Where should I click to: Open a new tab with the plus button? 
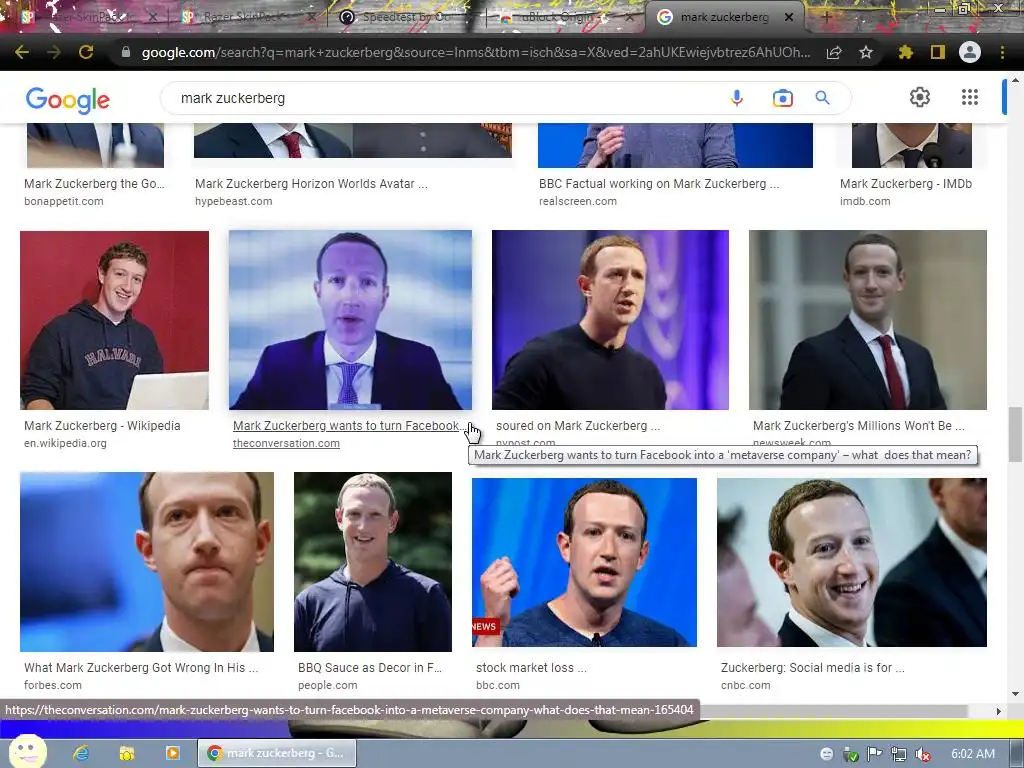827,17
